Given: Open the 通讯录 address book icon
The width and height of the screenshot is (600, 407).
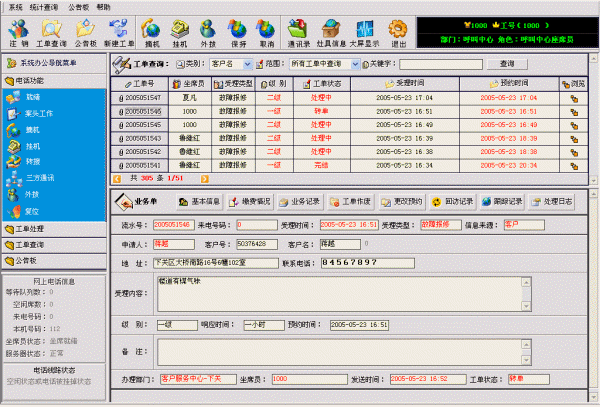Looking at the screenshot, I should (299, 31).
